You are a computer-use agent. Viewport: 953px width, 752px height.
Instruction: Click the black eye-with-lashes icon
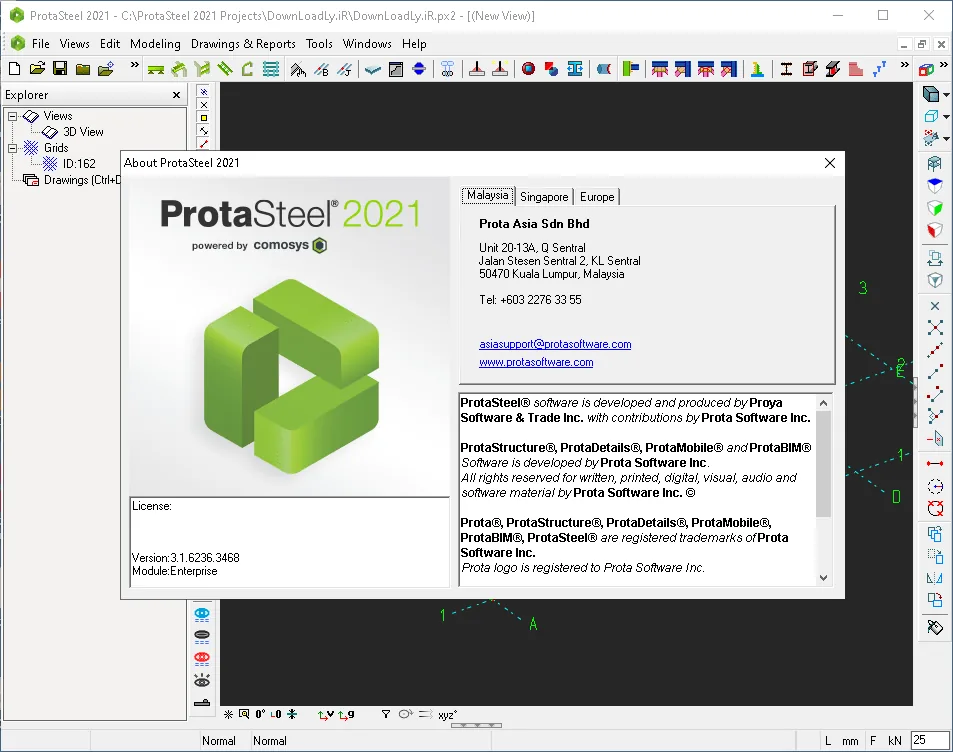pyautogui.click(x=202, y=680)
